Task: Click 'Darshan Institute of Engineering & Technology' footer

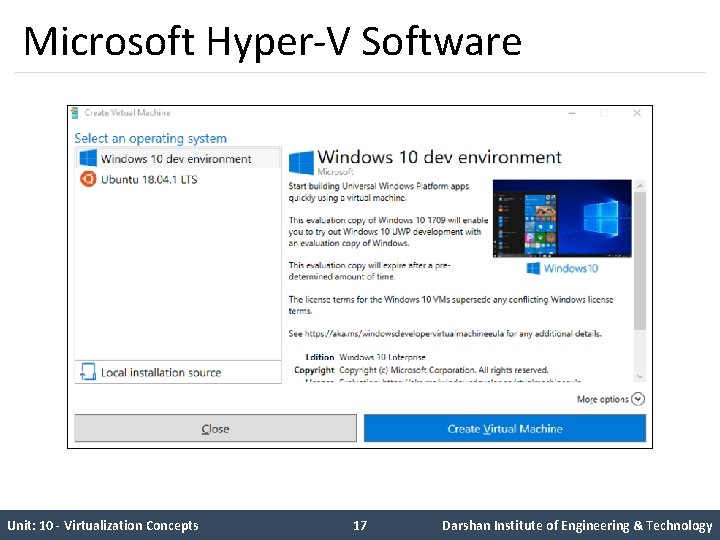Action: [577, 526]
